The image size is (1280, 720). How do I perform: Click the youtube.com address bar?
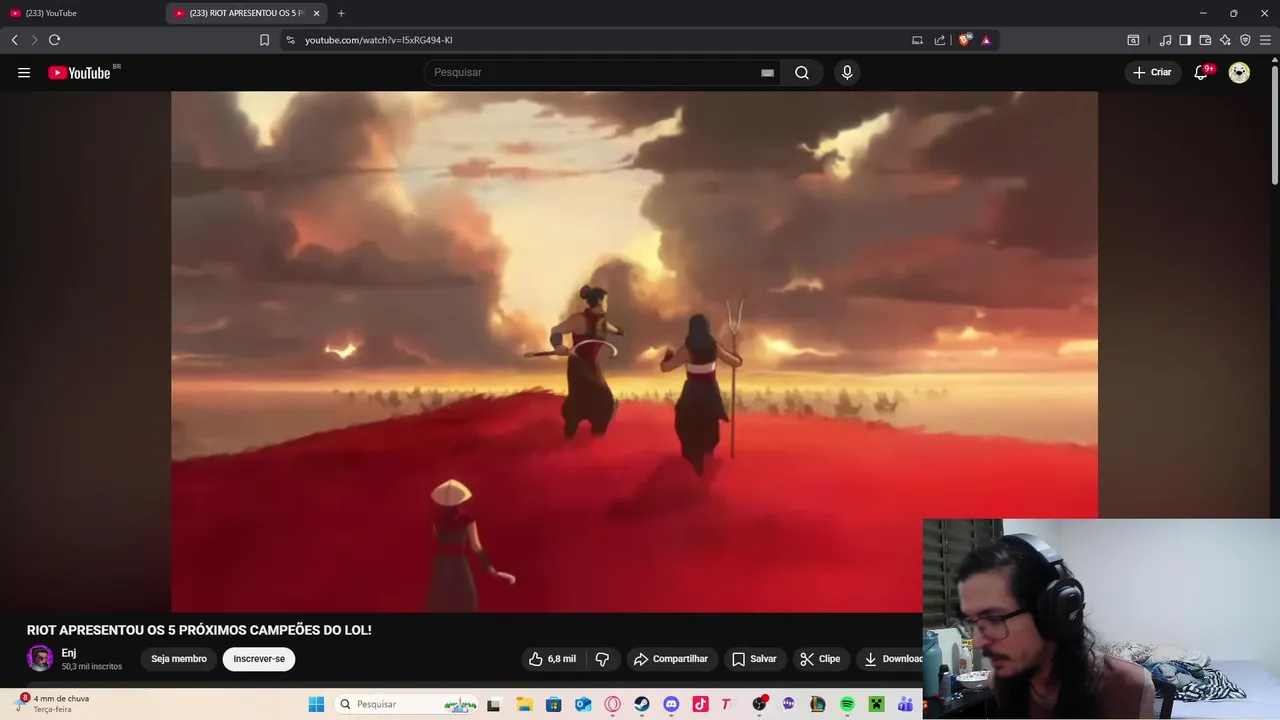click(600, 40)
